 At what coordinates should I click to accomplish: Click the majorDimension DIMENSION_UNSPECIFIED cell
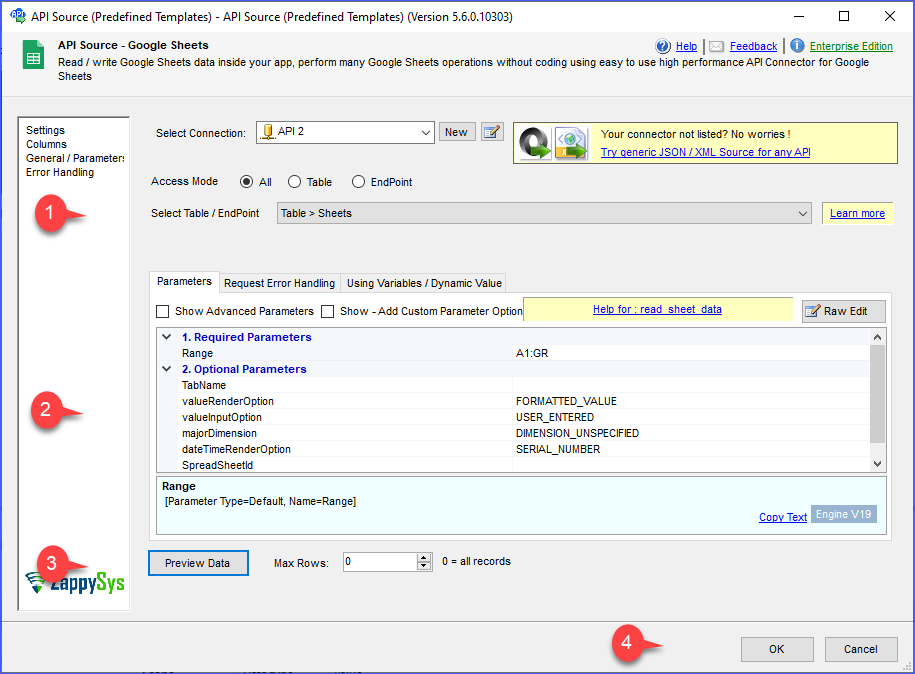coord(690,434)
